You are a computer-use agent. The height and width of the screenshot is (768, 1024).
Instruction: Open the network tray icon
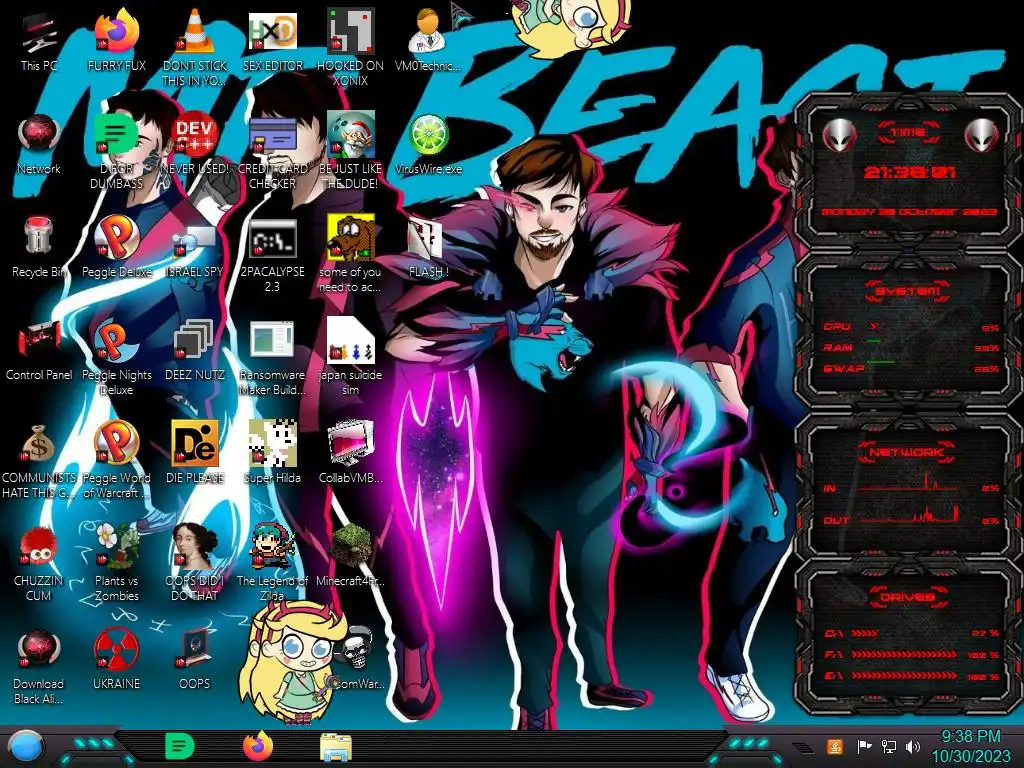click(889, 746)
